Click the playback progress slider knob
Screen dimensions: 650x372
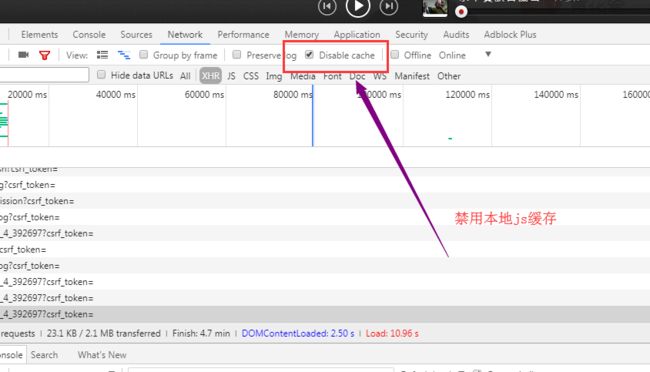click(x=461, y=12)
